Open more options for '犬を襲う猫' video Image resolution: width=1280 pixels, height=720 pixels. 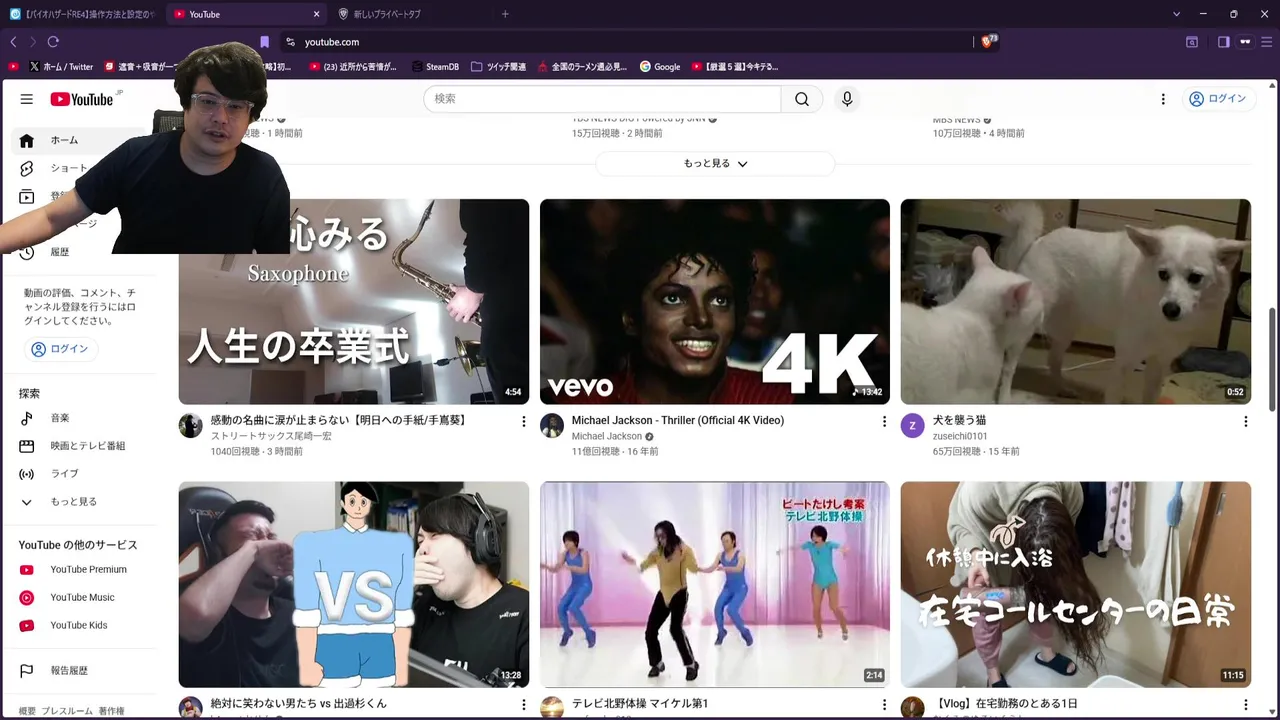[1245, 422]
